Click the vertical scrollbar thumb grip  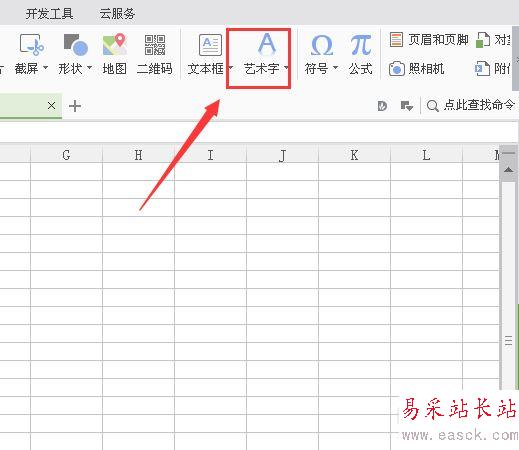[508, 341]
